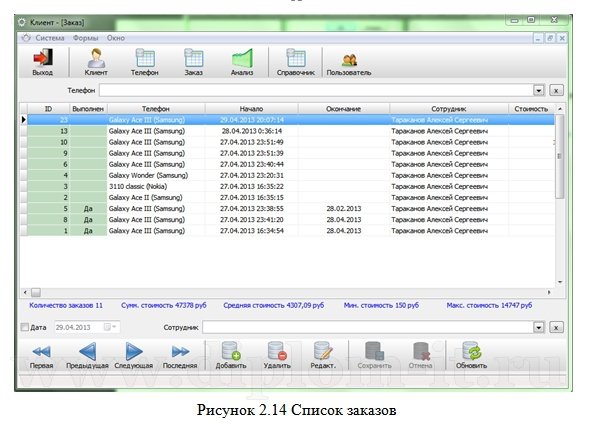Expand the Телефон filter dropdown
Image resolution: width=602 pixels, height=426 pixels.
pyautogui.click(x=538, y=90)
